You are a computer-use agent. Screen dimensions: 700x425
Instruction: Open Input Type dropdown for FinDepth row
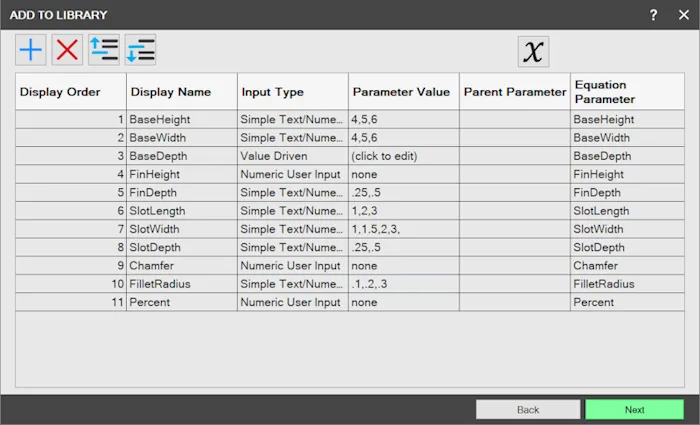[293, 193]
